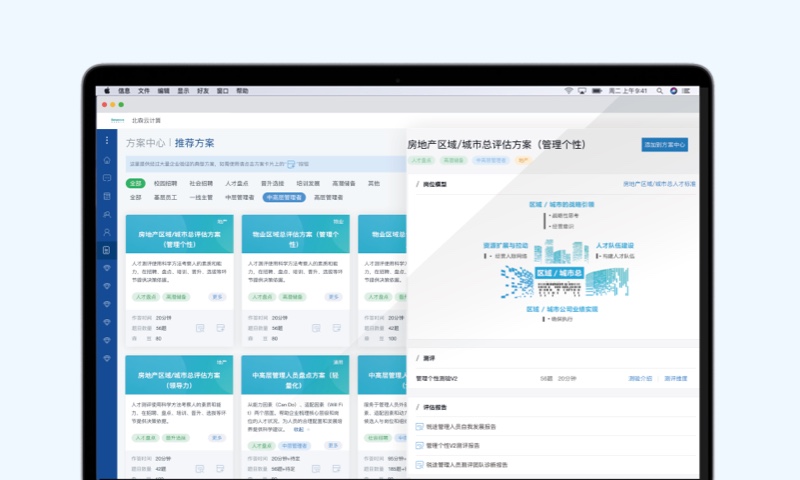This screenshot has width=800, height=480.
Task: Open the 帮助 menu in menu bar
Action: [242, 90]
